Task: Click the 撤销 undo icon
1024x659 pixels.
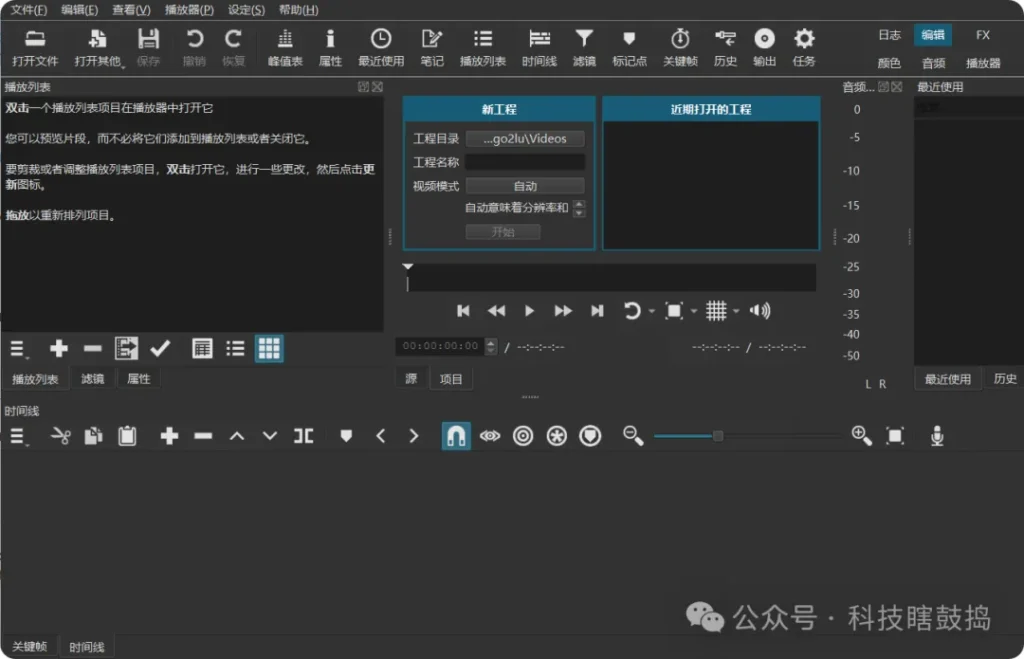Action: 194,48
